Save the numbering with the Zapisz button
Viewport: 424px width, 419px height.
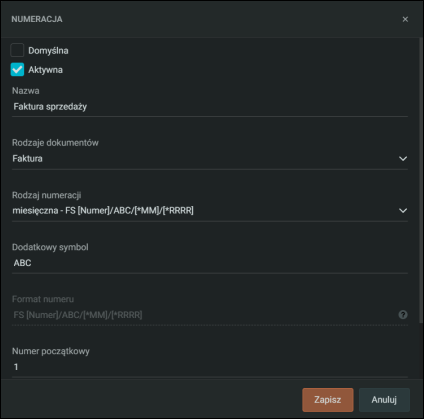328,400
